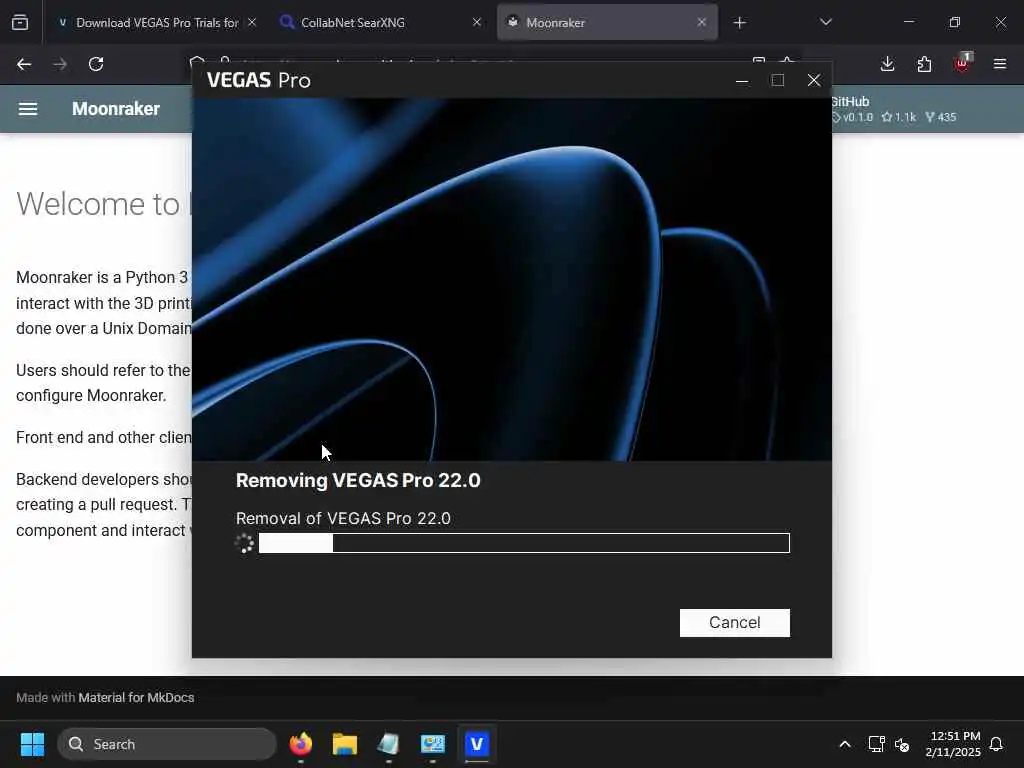Open network status tray icon
This screenshot has height=768, width=1024.
(x=876, y=744)
